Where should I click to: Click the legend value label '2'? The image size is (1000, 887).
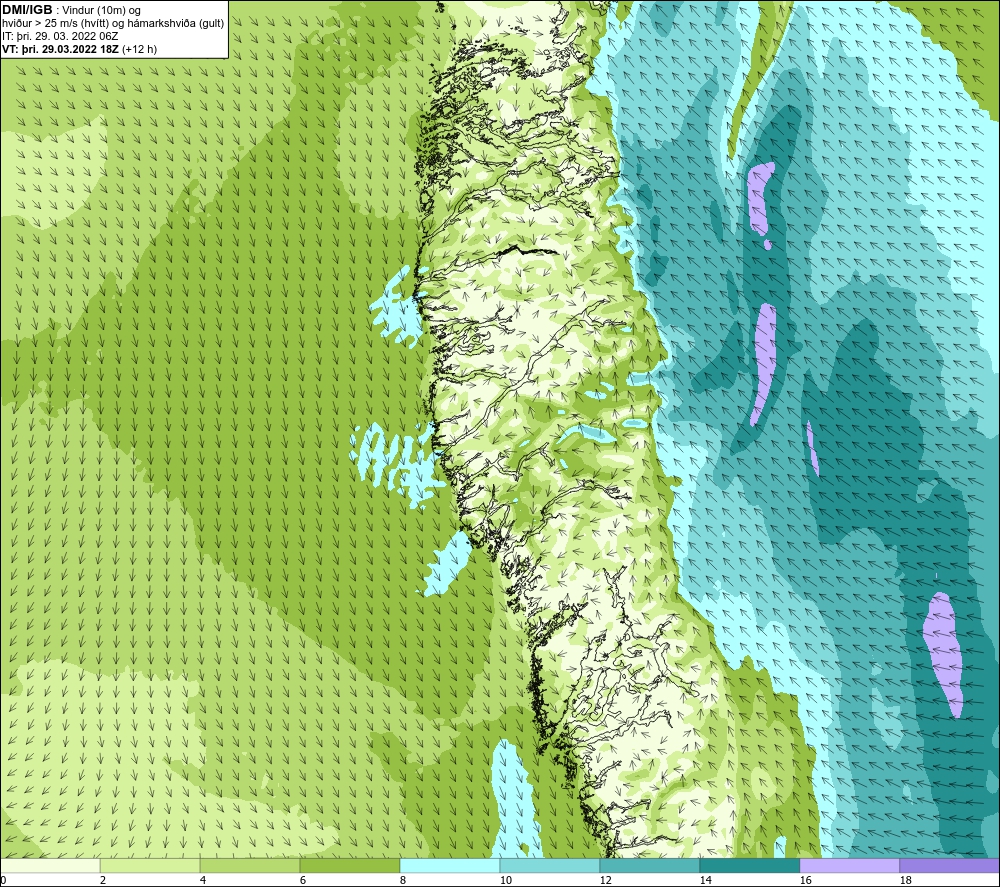(x=103, y=881)
